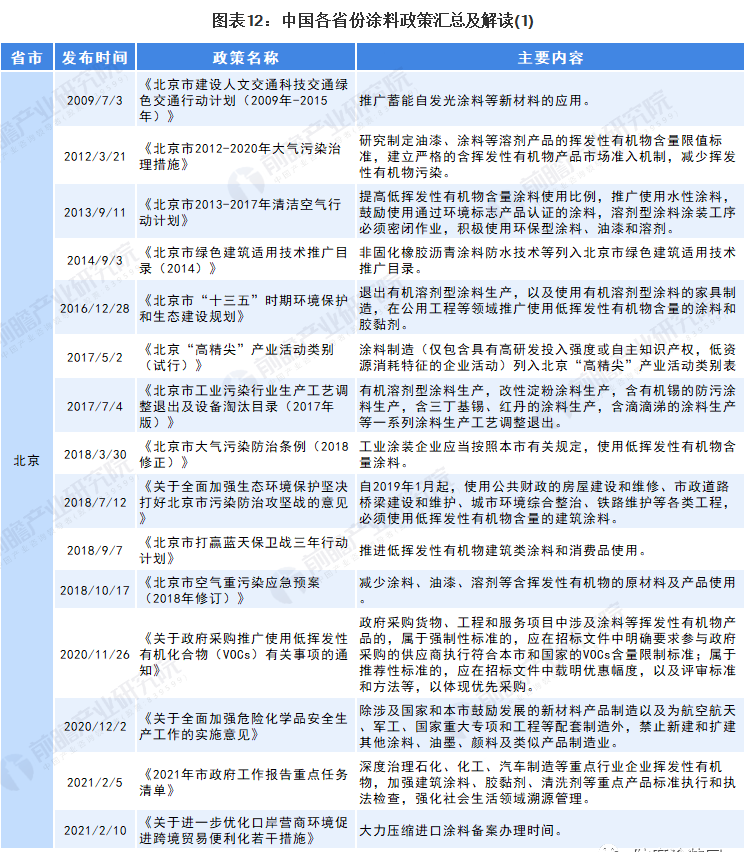Click the 2020/11/26 date cell

[x=95, y=654]
